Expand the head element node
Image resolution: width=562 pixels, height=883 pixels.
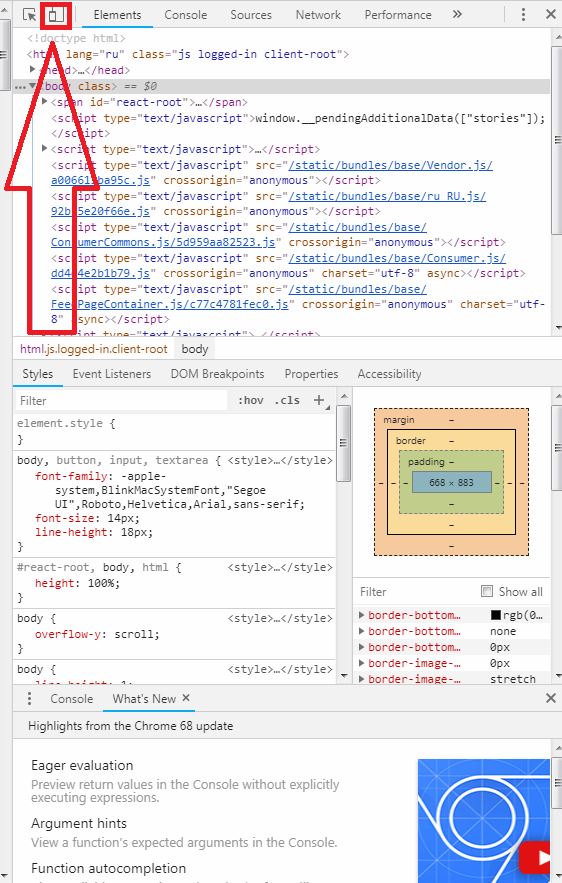pyautogui.click(x=33, y=69)
